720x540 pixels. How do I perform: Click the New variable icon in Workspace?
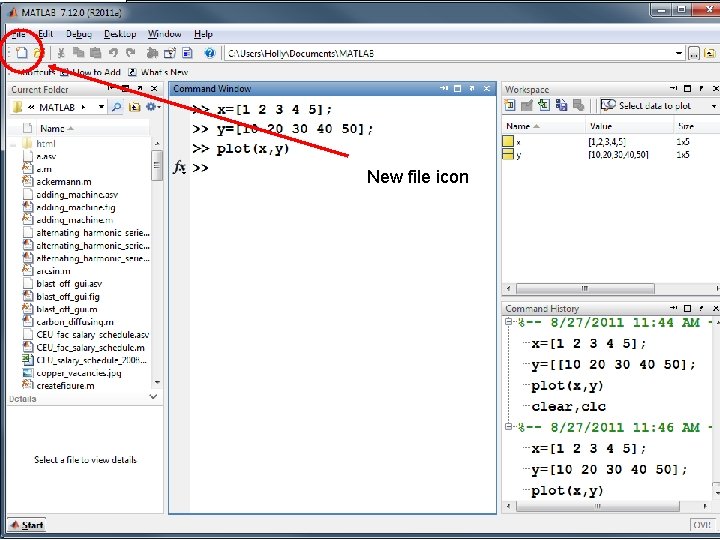pos(509,106)
